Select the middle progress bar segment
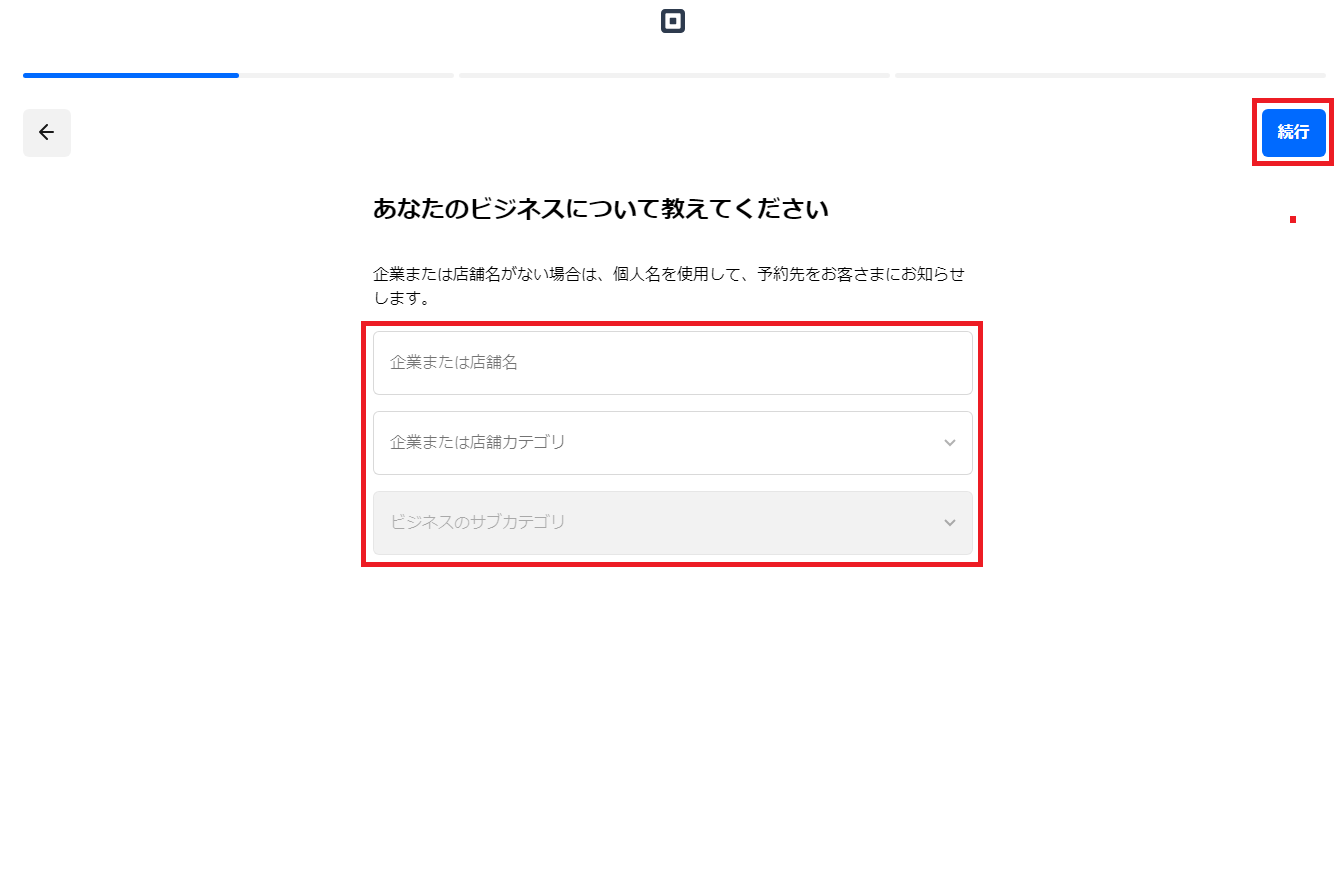 click(674, 75)
